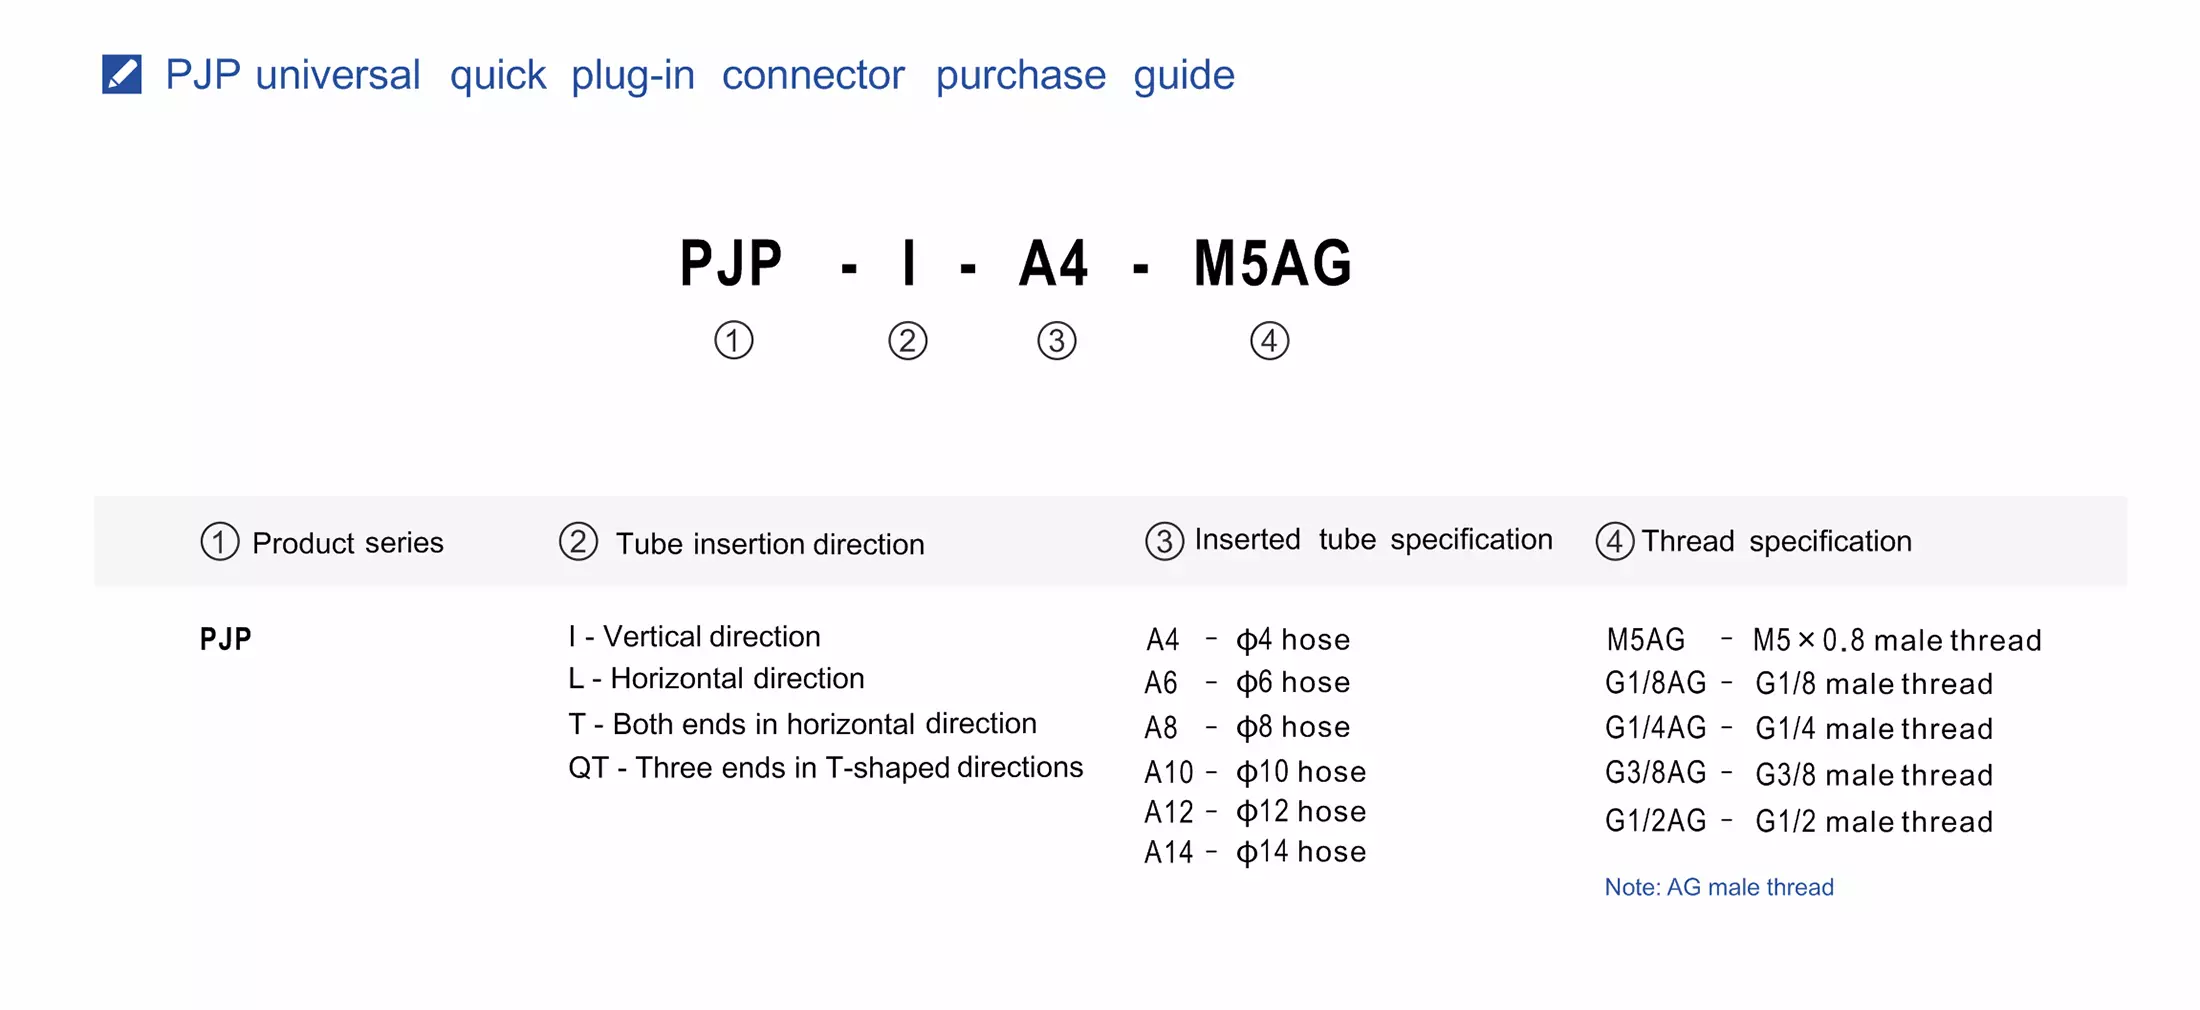Click the G1/4AG male thread row

coord(1799,728)
